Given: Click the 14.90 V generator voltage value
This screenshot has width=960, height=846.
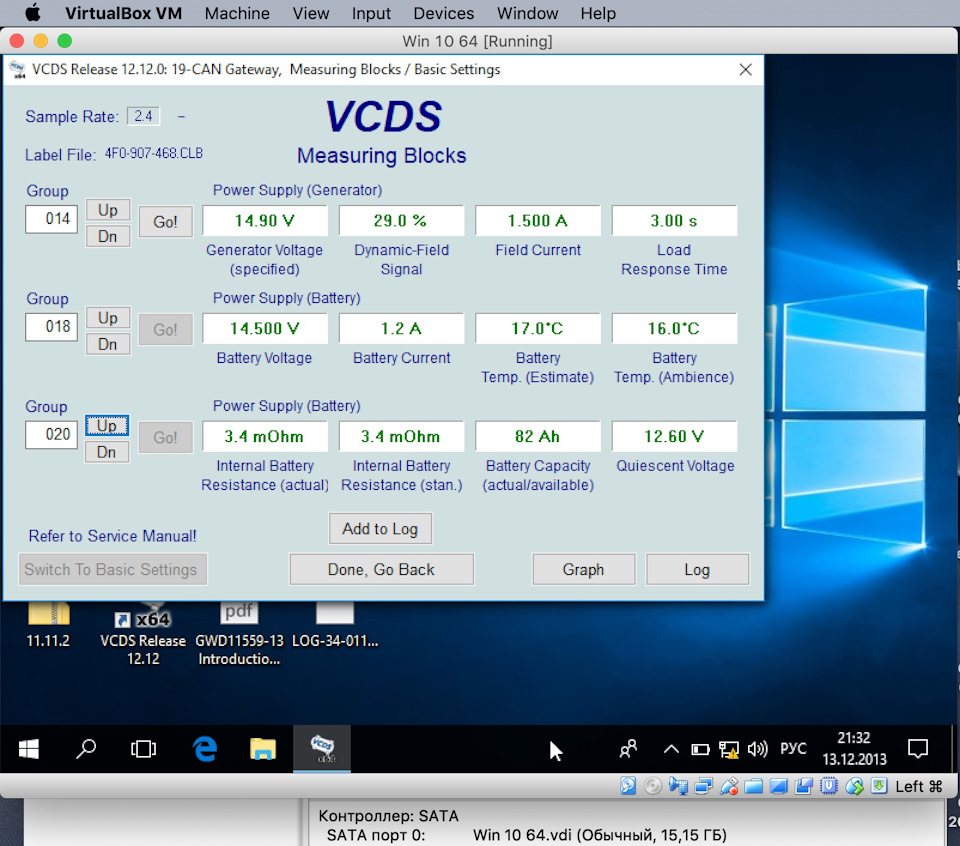Looking at the screenshot, I should (x=264, y=220).
